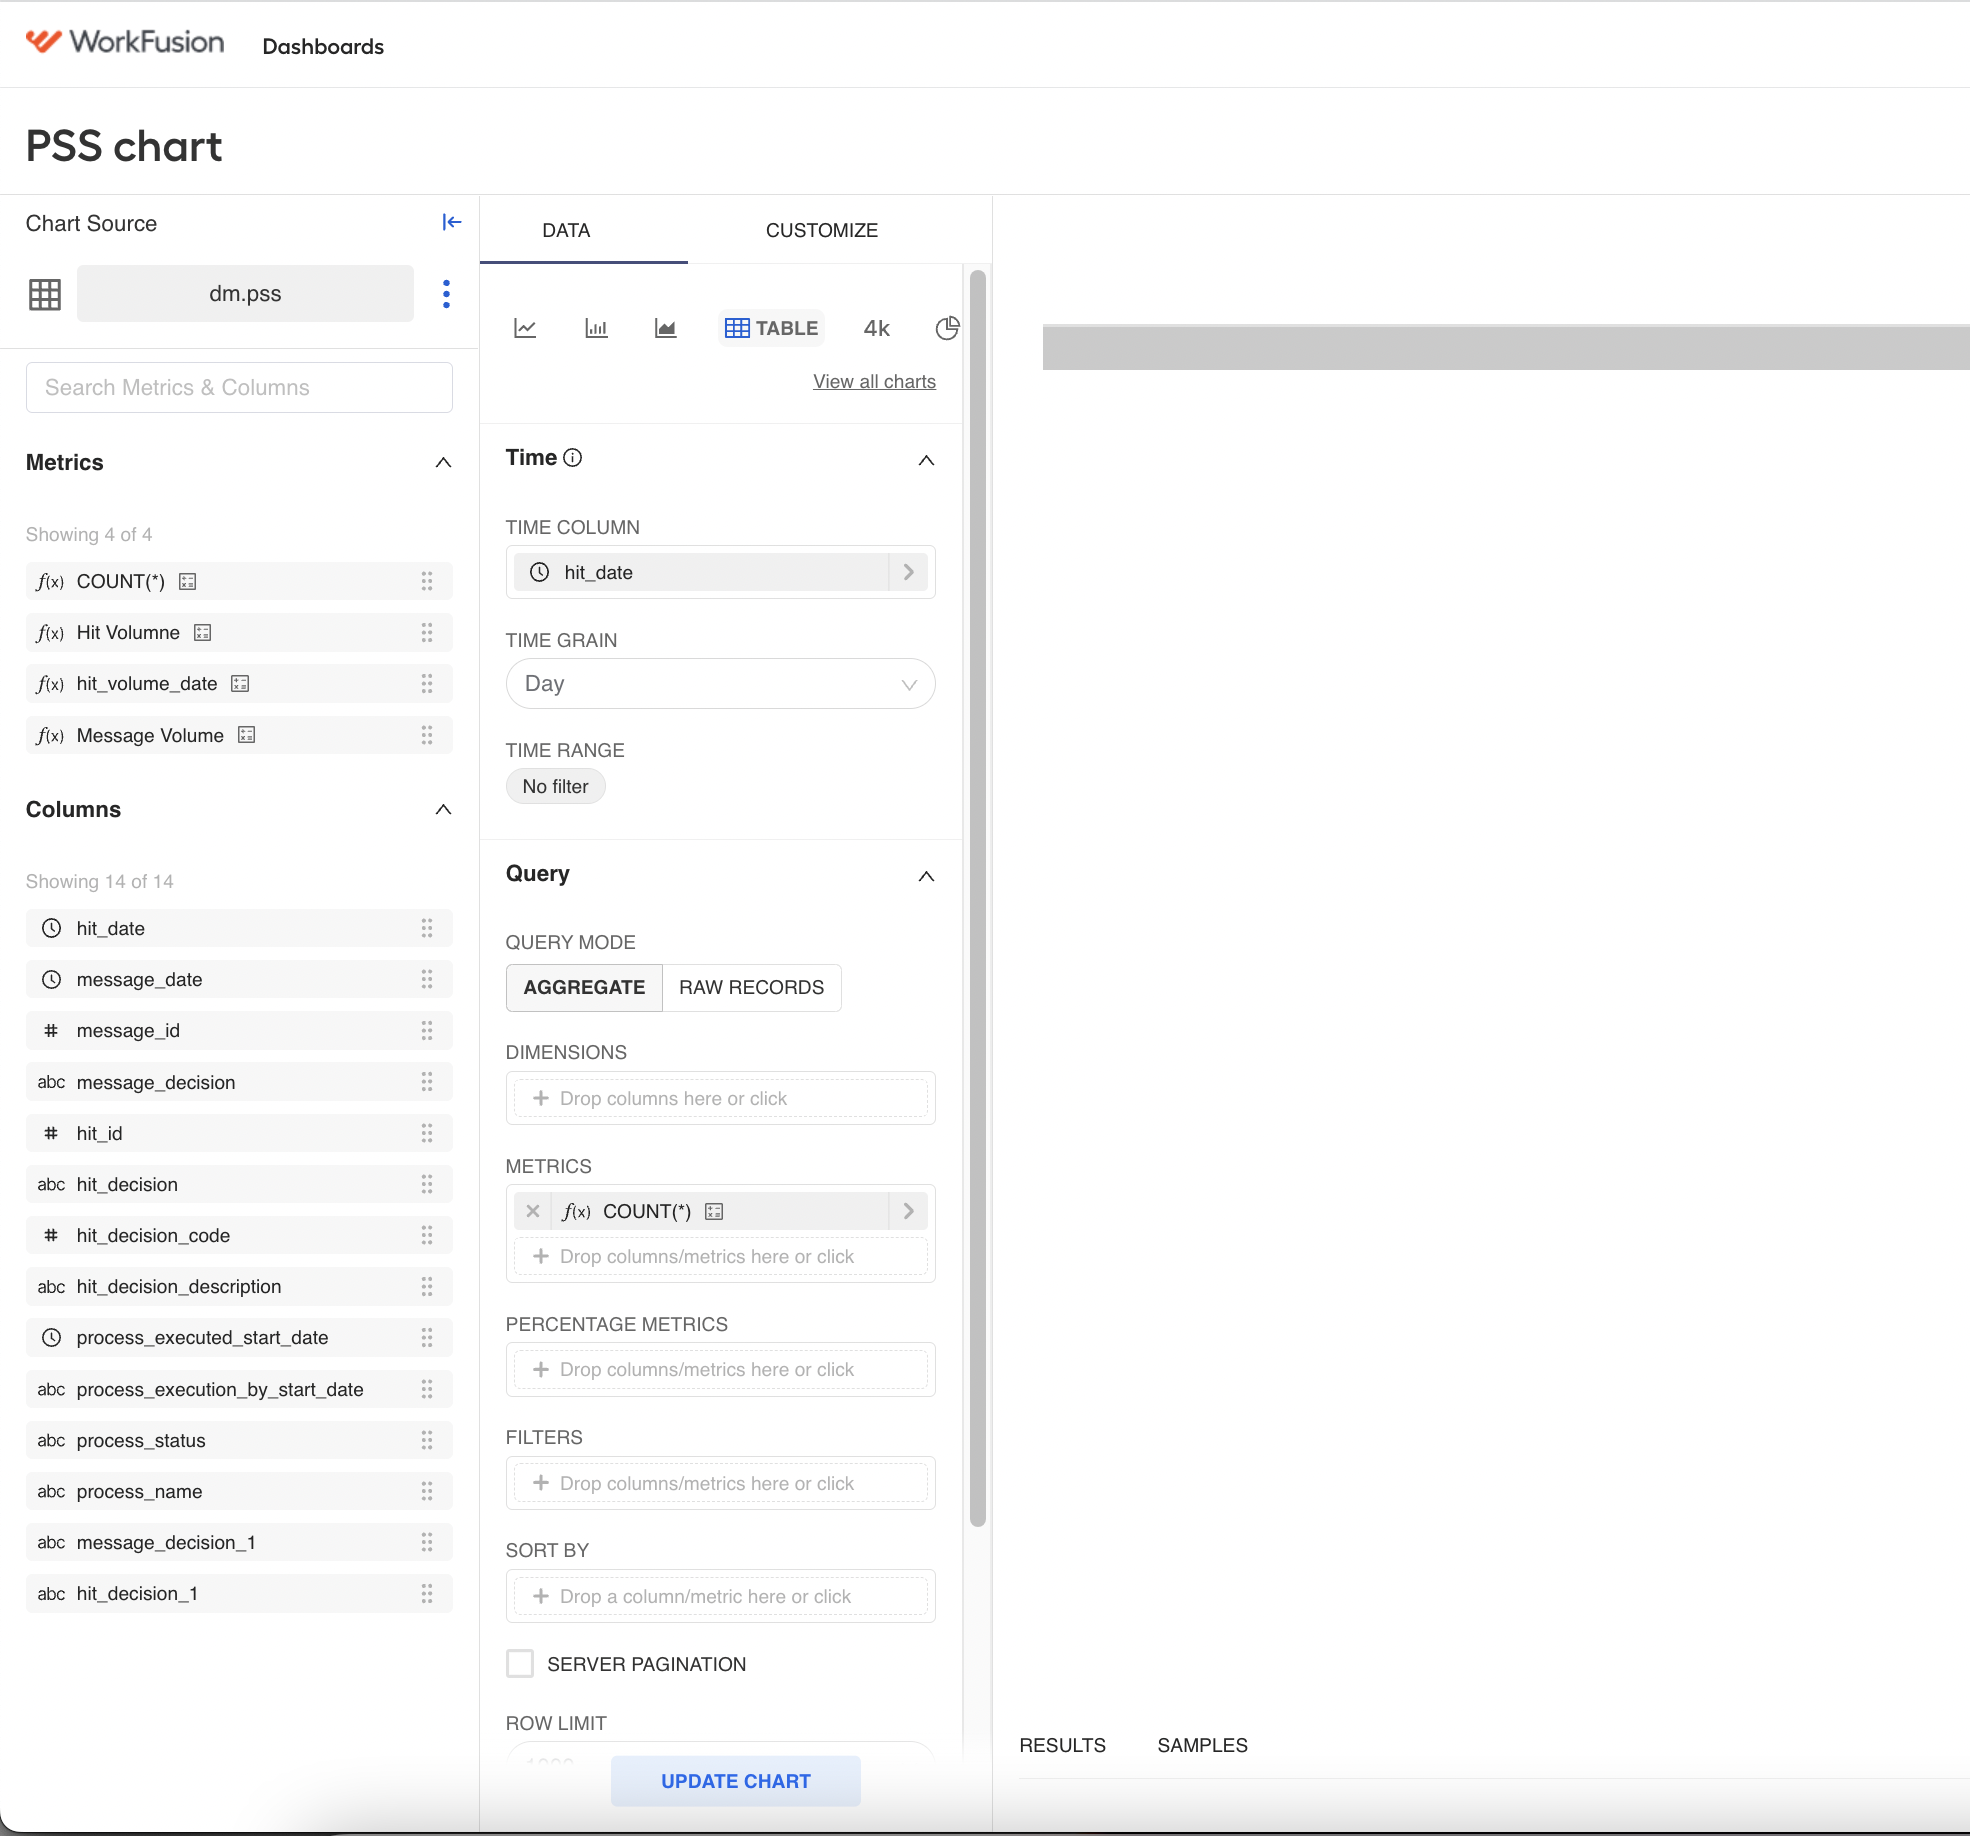Click the certified icon beside COUNT(*) in Metrics list
Screen dimensions: 1970x1836
[x=187, y=581]
